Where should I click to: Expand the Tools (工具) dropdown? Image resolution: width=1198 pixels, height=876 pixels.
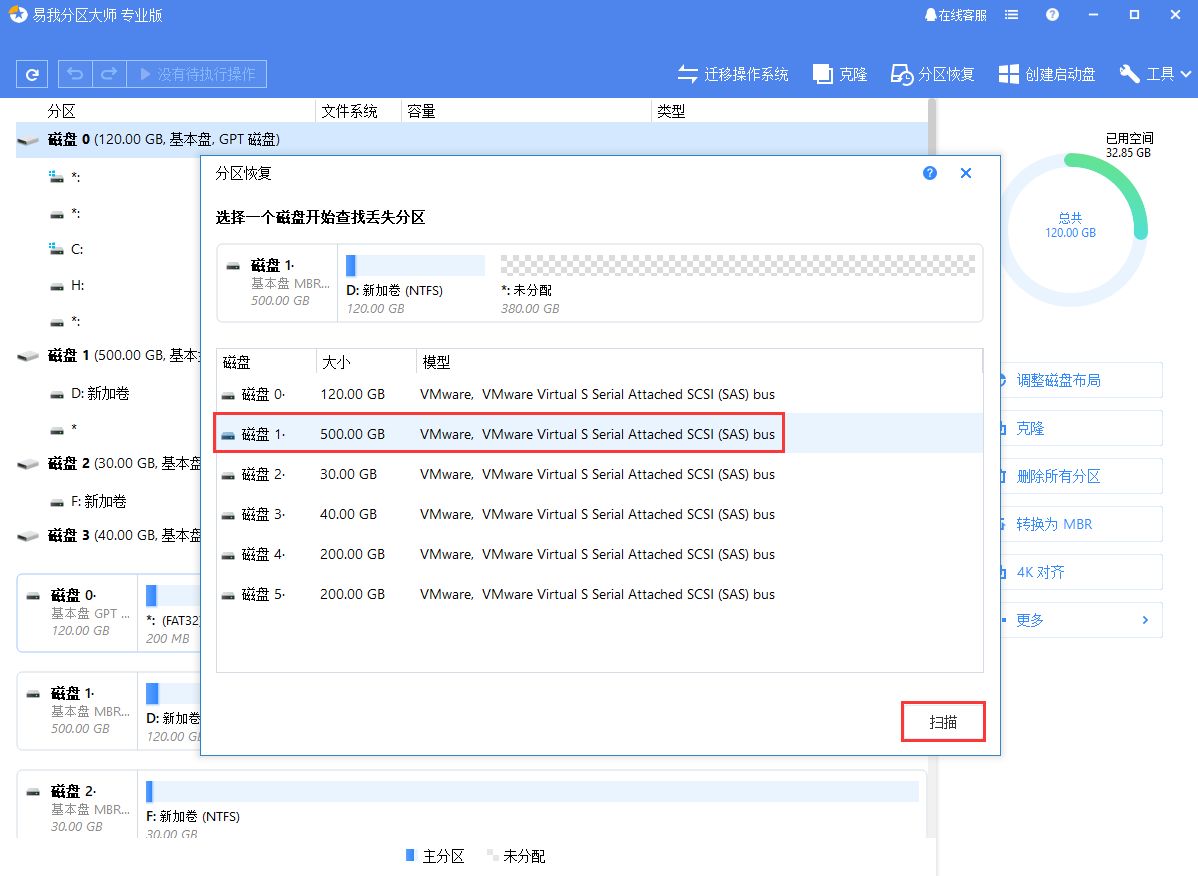point(1154,74)
